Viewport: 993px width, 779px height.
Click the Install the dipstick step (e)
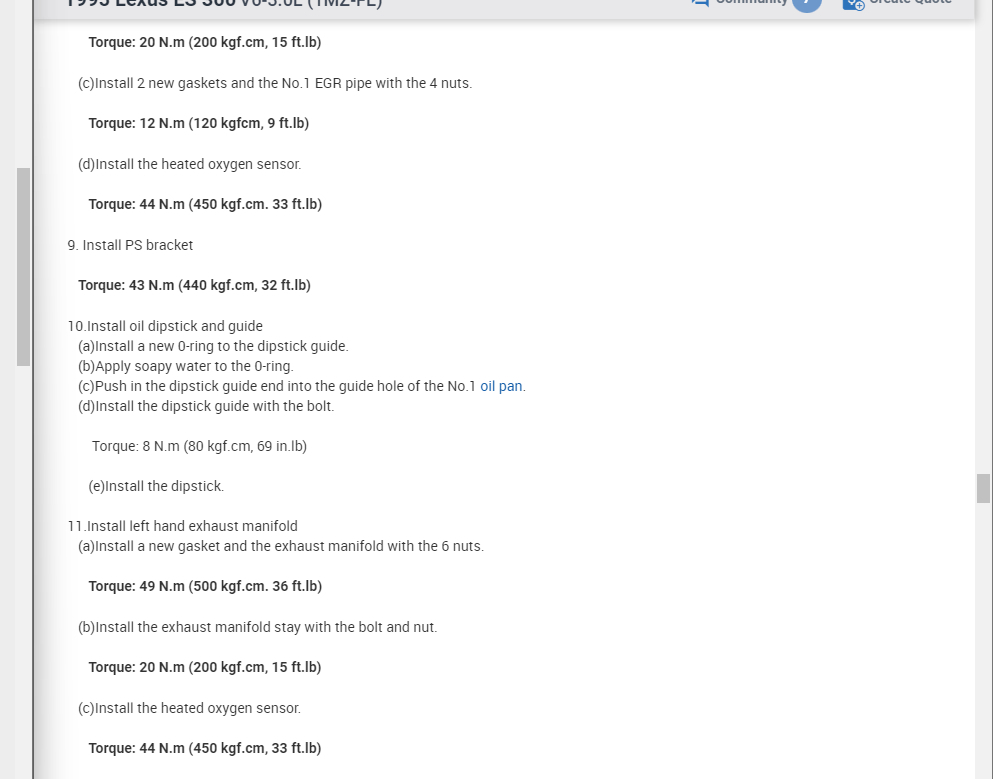156,486
